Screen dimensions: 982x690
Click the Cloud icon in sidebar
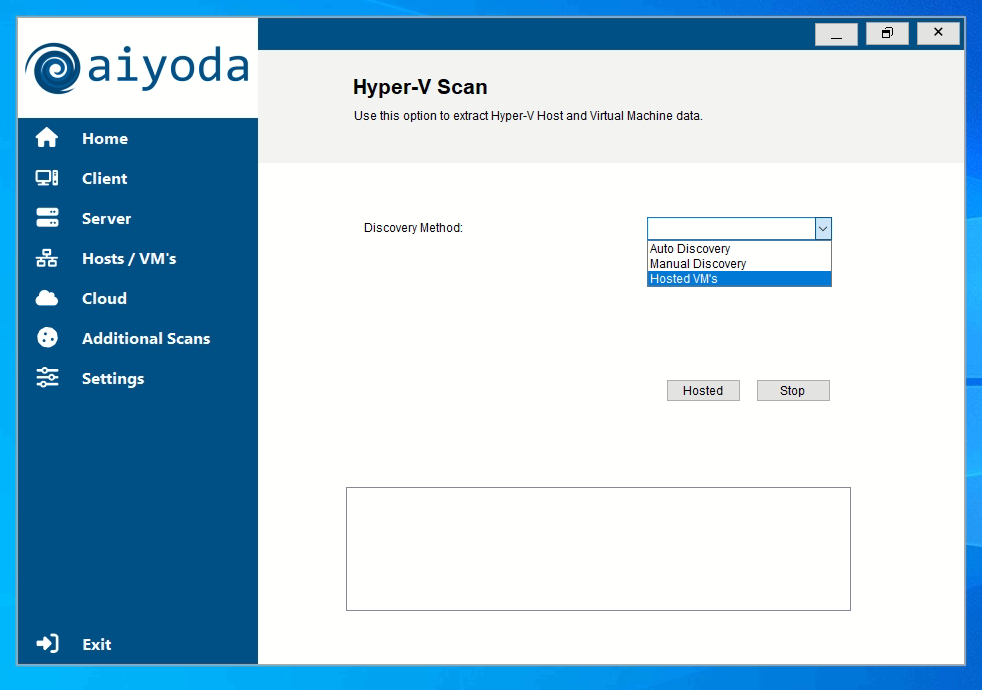click(x=47, y=298)
